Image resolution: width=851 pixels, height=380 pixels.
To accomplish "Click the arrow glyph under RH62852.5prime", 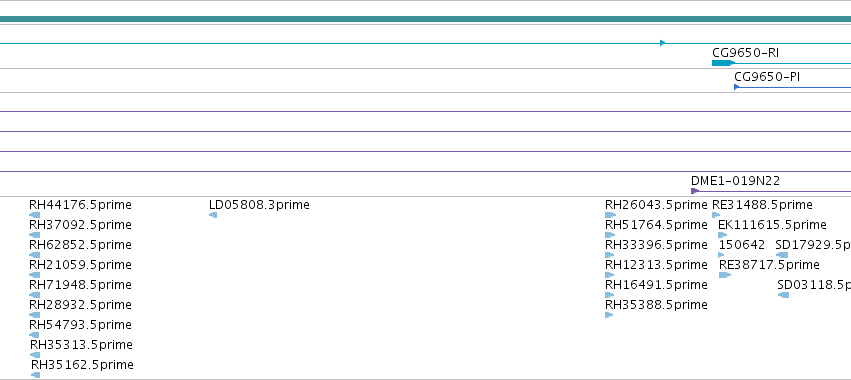I will coord(35,255).
